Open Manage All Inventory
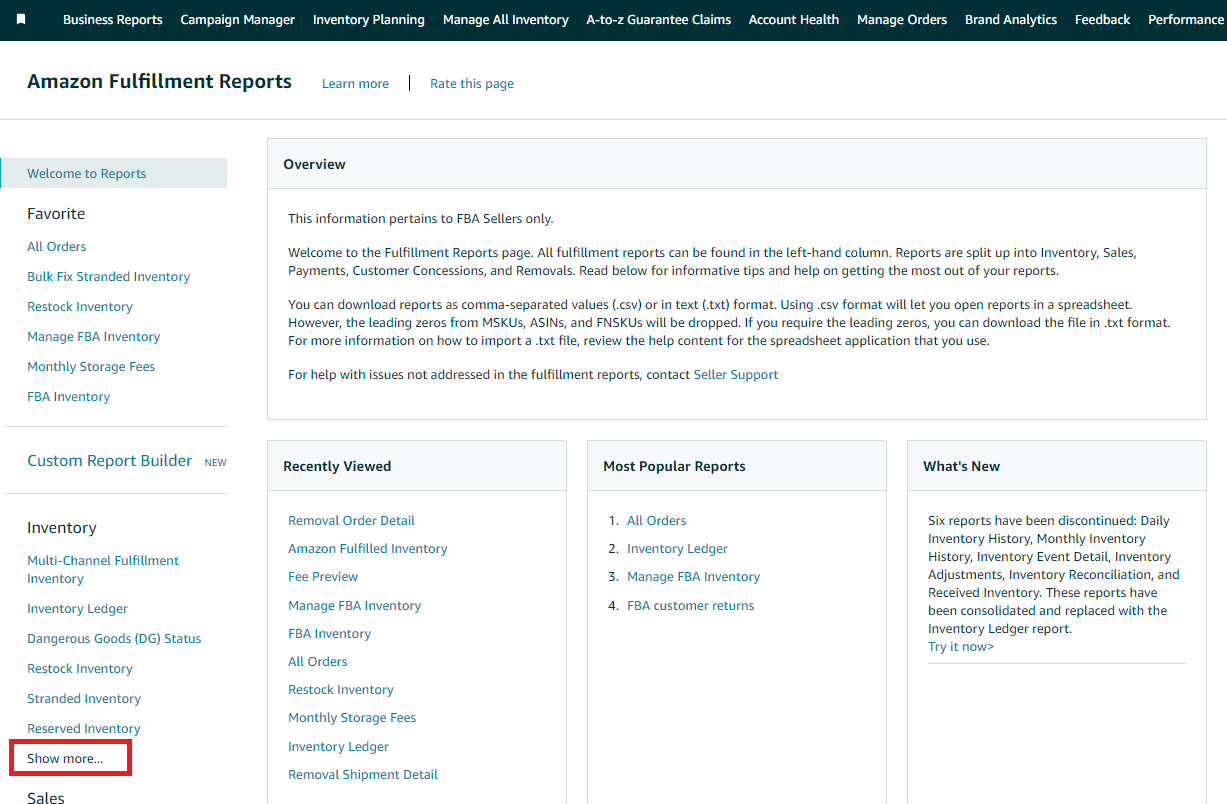The width and height of the screenshot is (1227, 804). click(x=506, y=19)
